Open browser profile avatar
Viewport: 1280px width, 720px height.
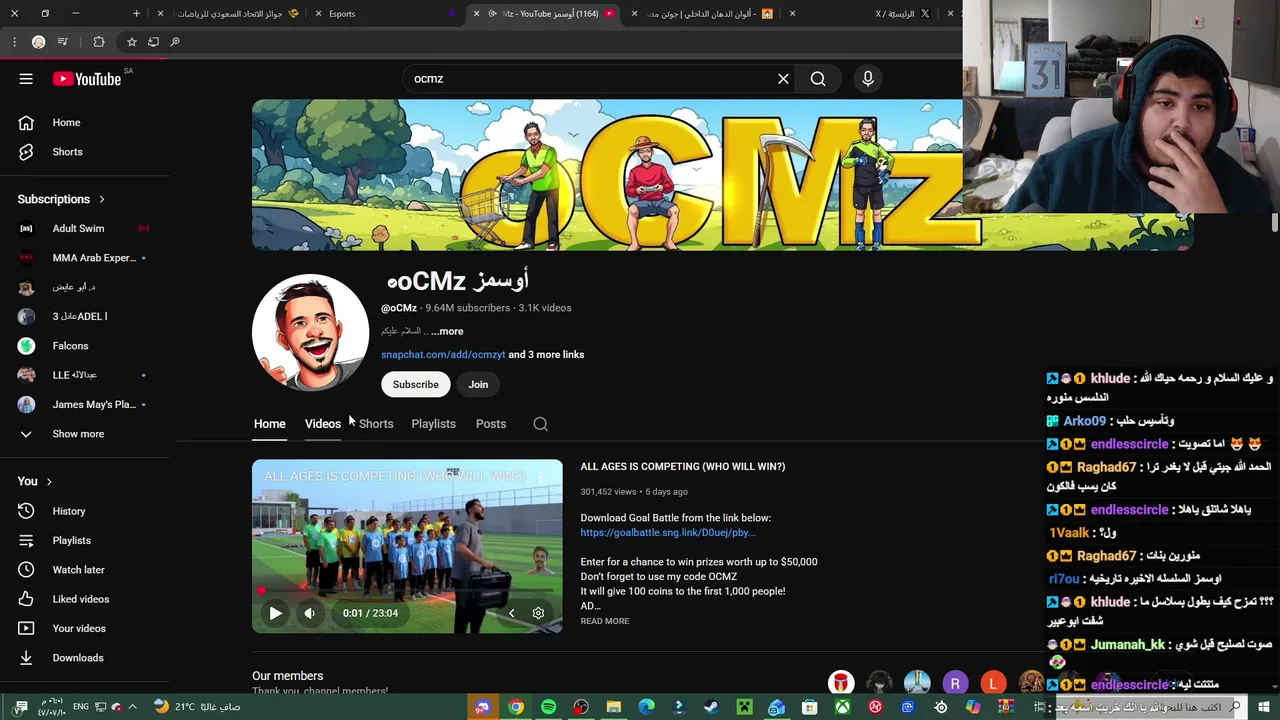[38, 42]
